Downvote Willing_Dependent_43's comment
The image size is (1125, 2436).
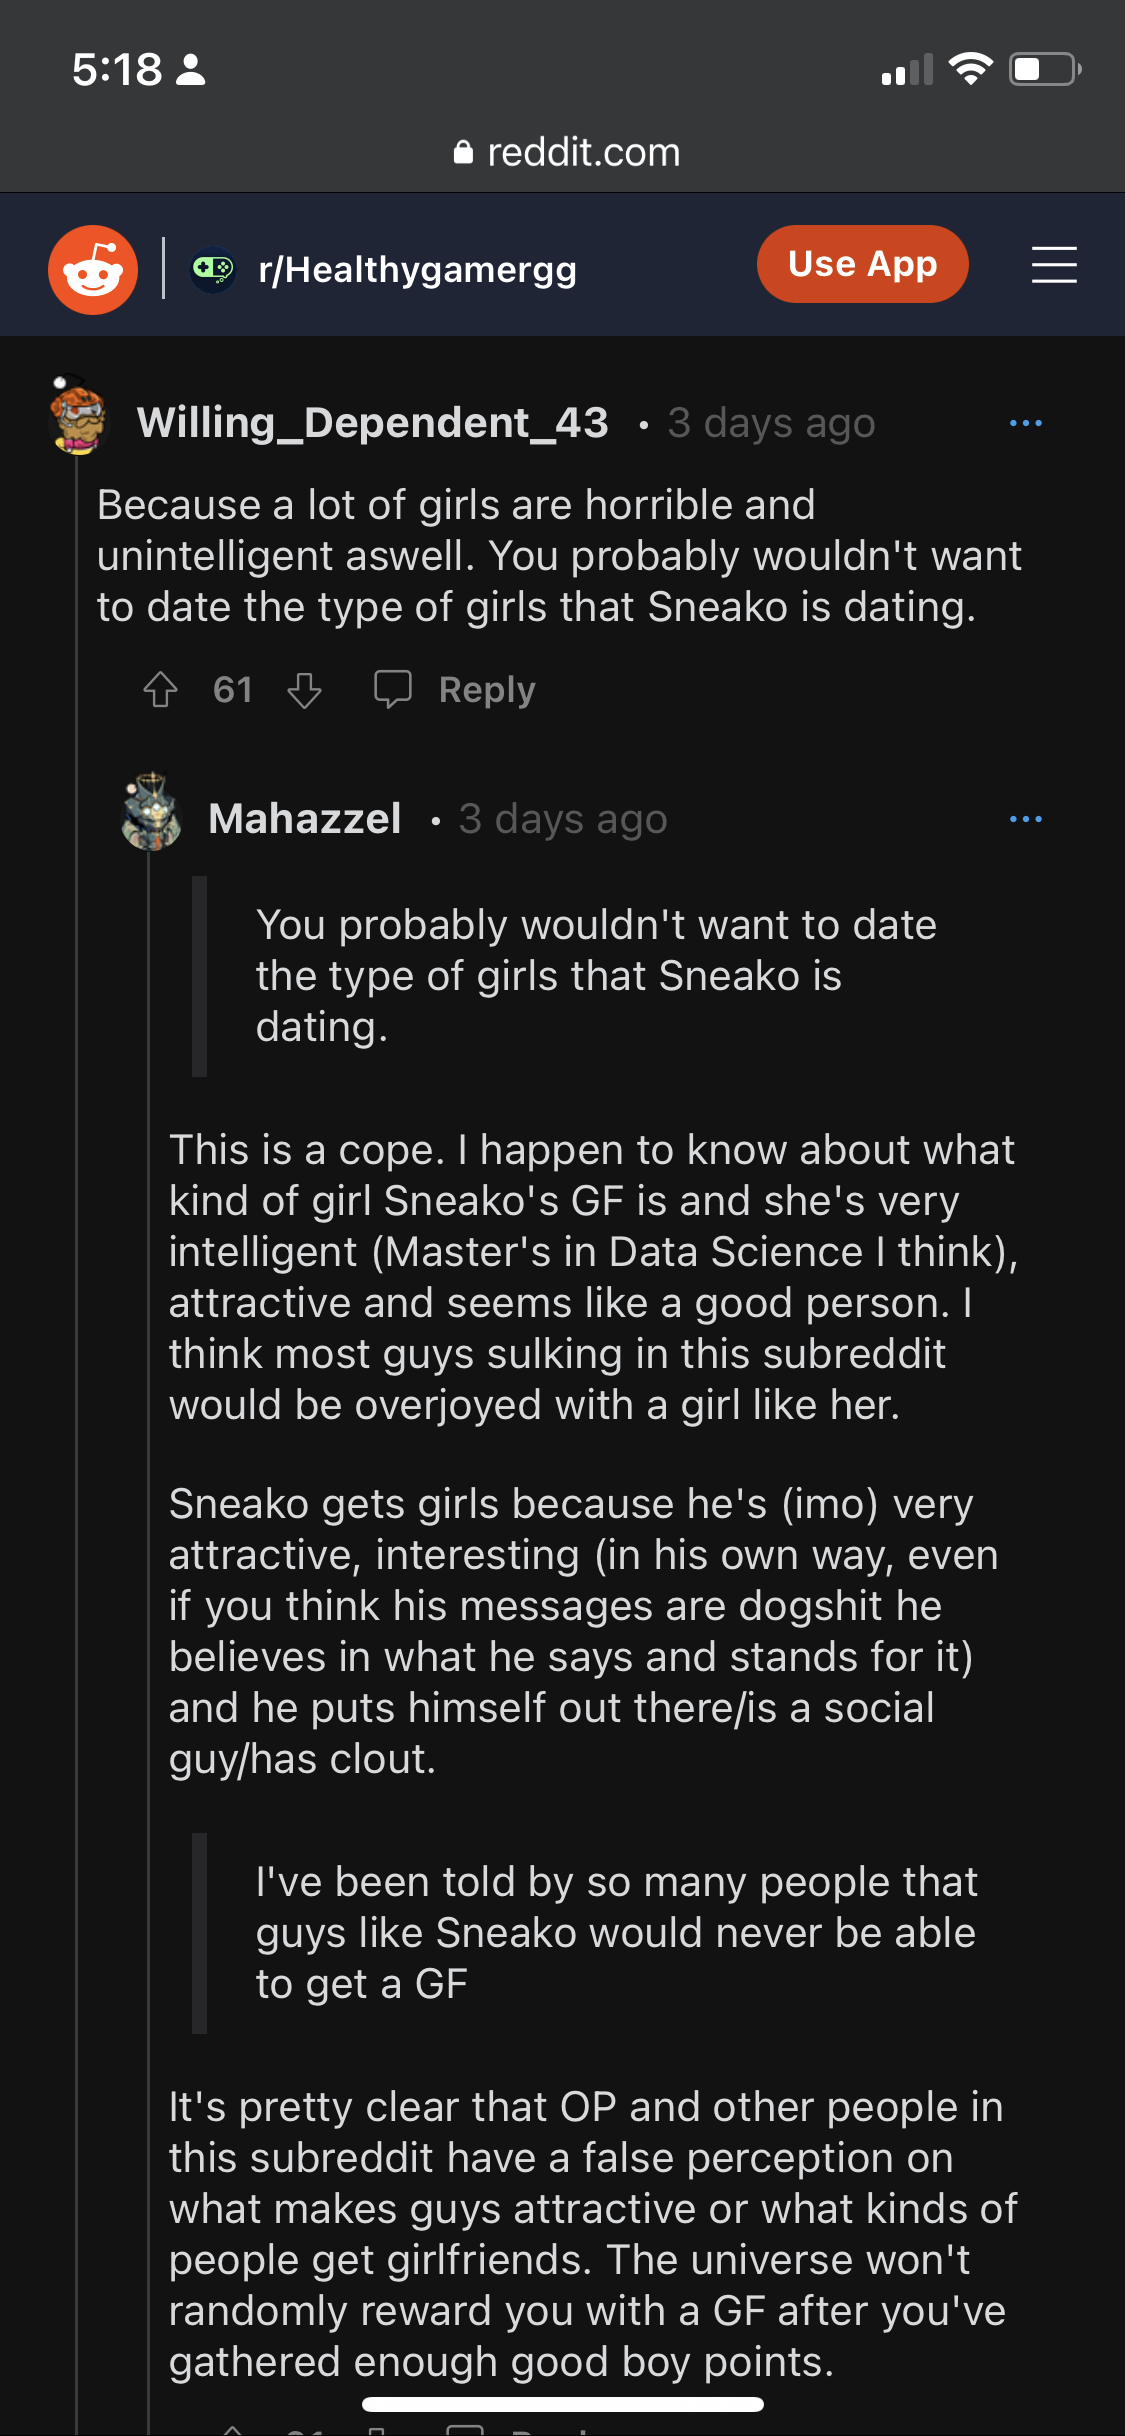304,690
